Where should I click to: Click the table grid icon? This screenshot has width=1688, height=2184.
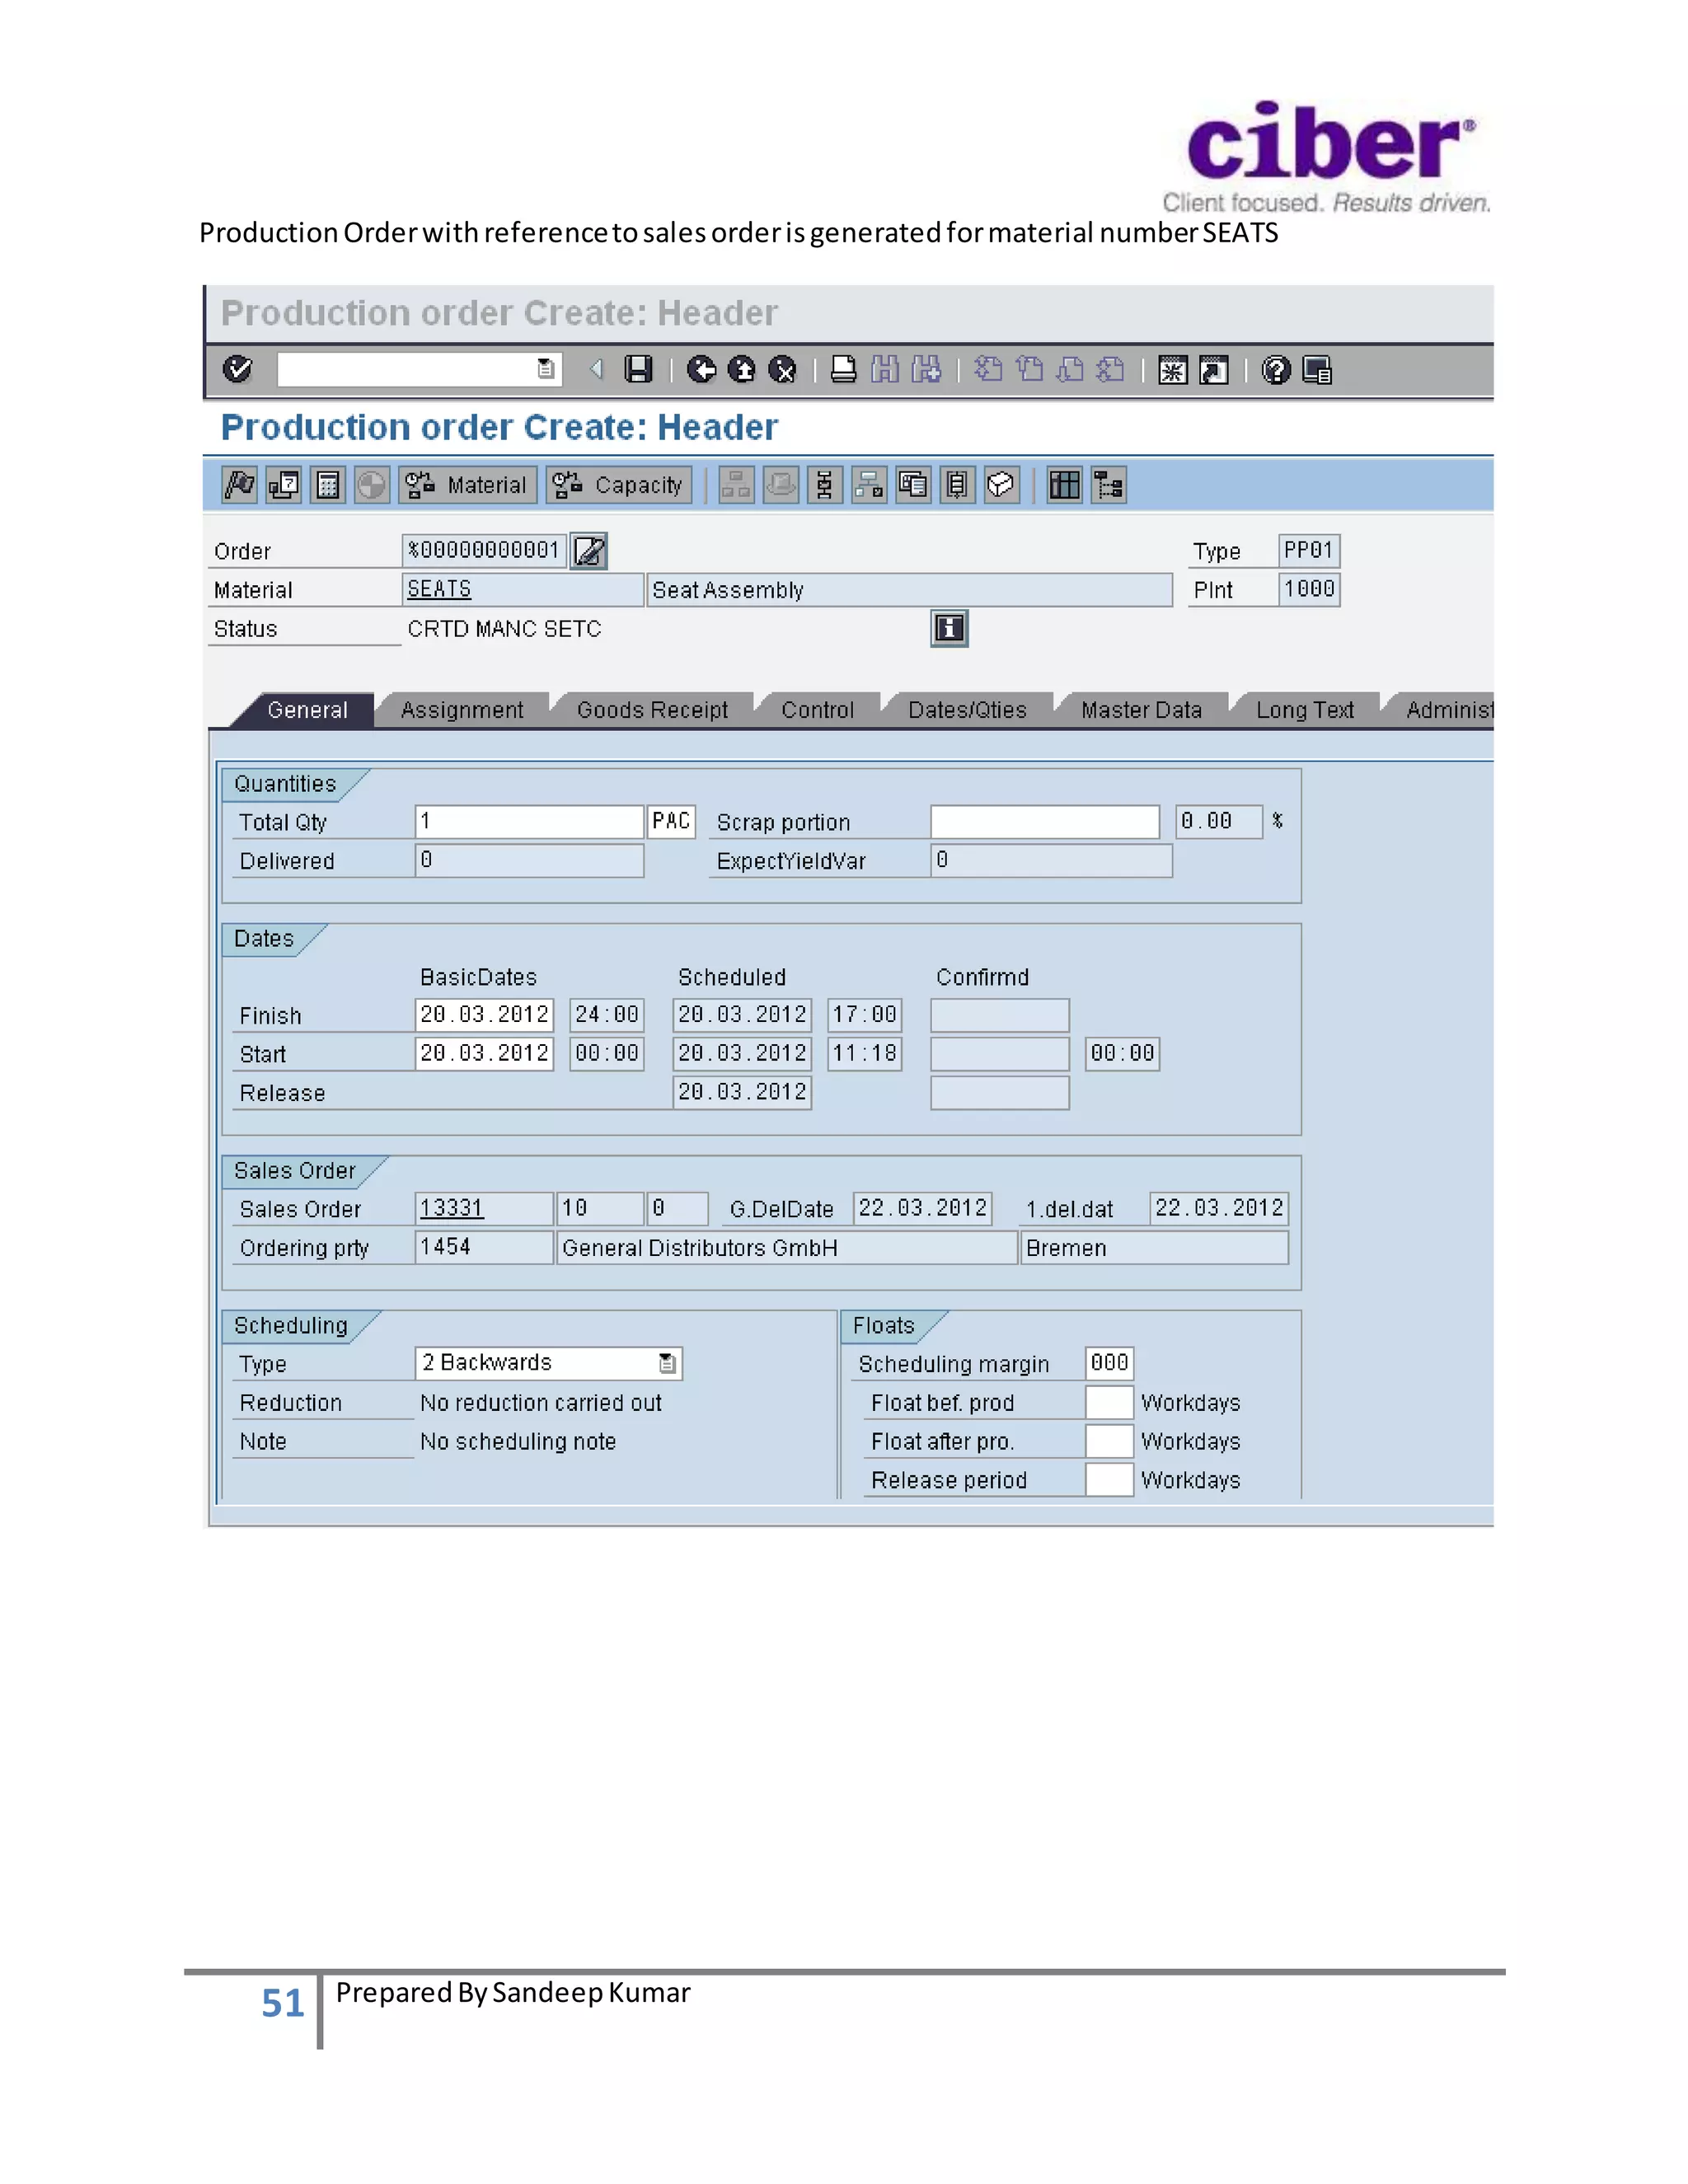pyautogui.click(x=1064, y=485)
